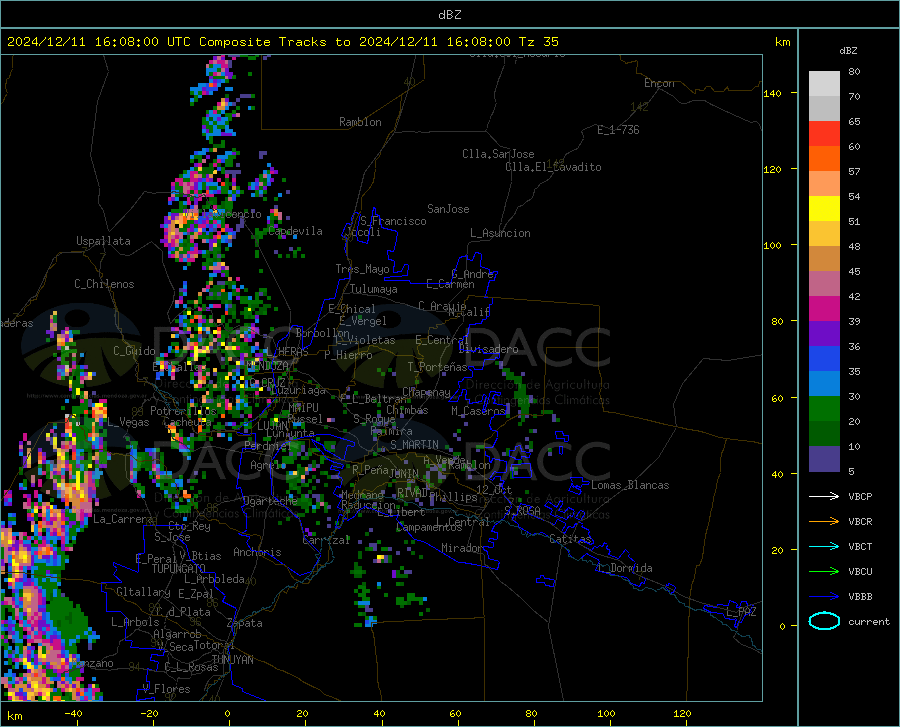Pick the bright green swatch near 20 dBZ
Viewport: 900px width, 727px height.
(x=824, y=409)
